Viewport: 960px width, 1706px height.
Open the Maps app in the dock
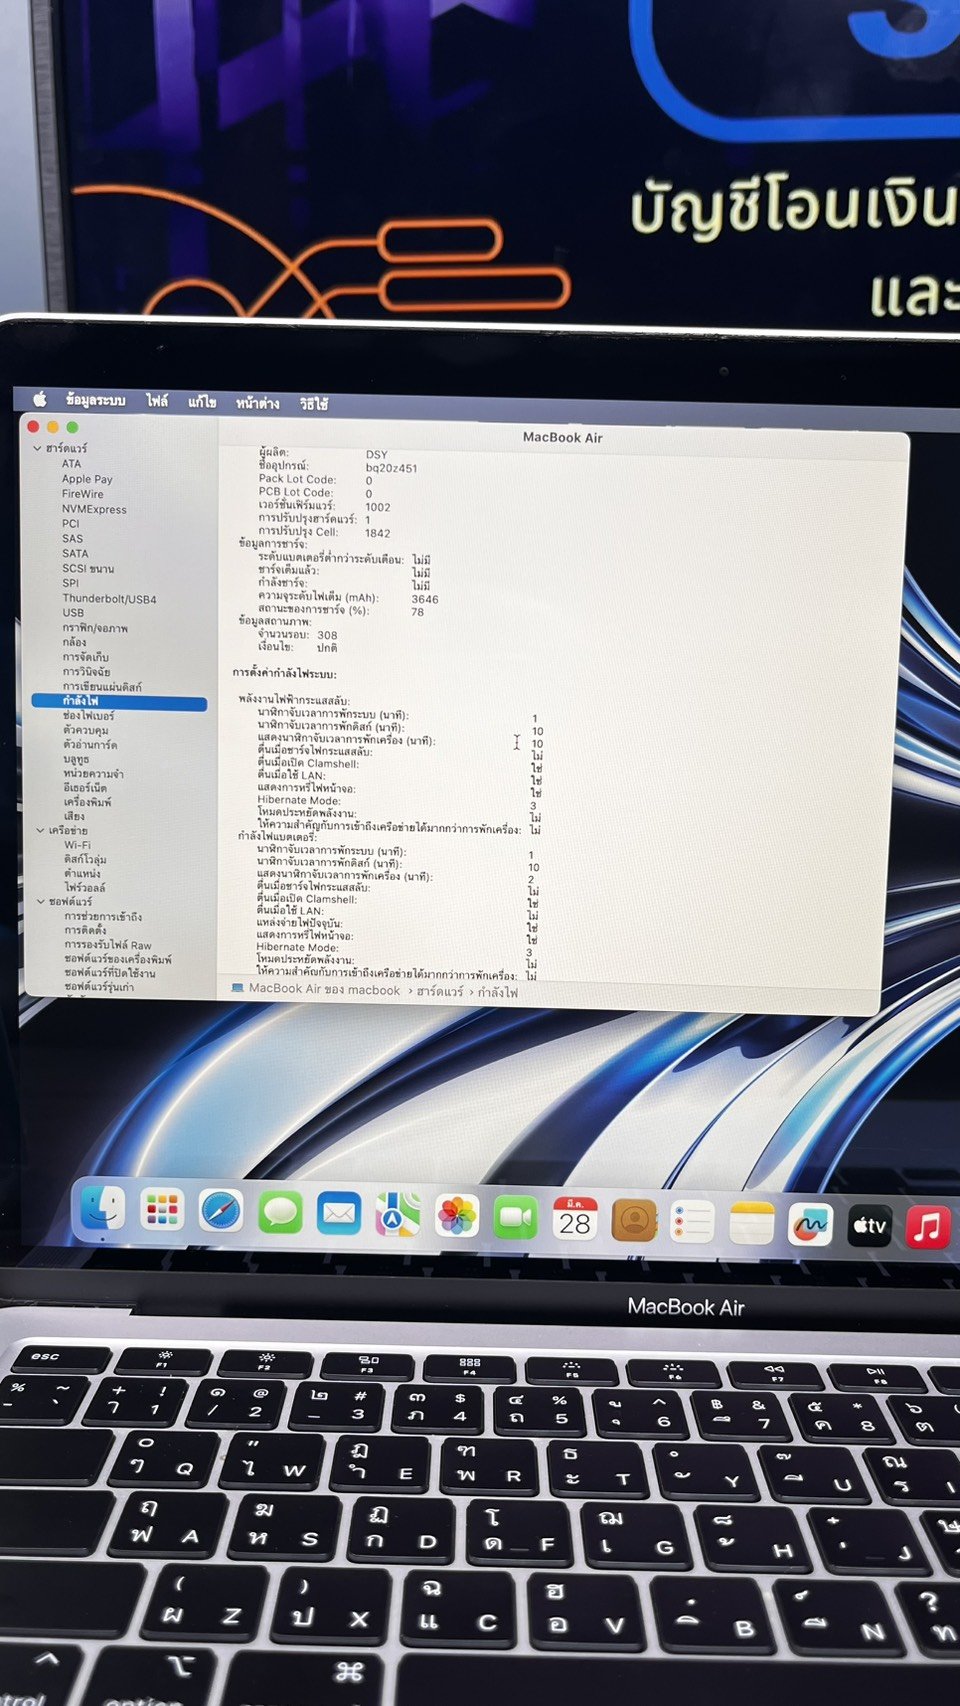click(398, 1215)
